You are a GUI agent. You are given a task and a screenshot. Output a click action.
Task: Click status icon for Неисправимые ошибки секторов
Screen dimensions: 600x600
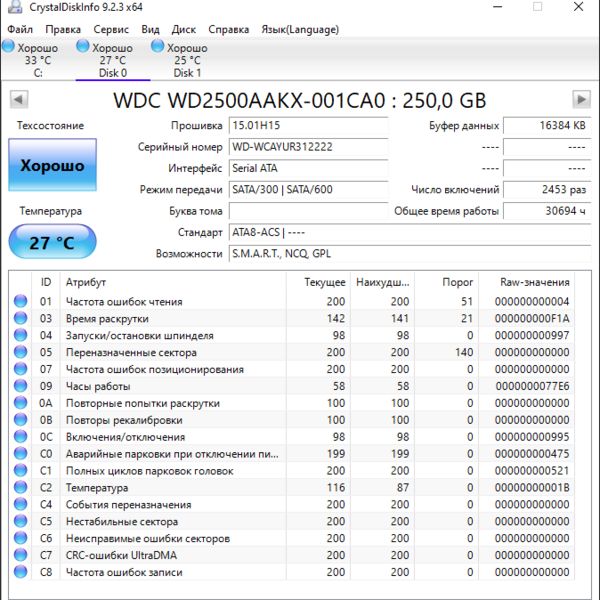(x=20, y=538)
